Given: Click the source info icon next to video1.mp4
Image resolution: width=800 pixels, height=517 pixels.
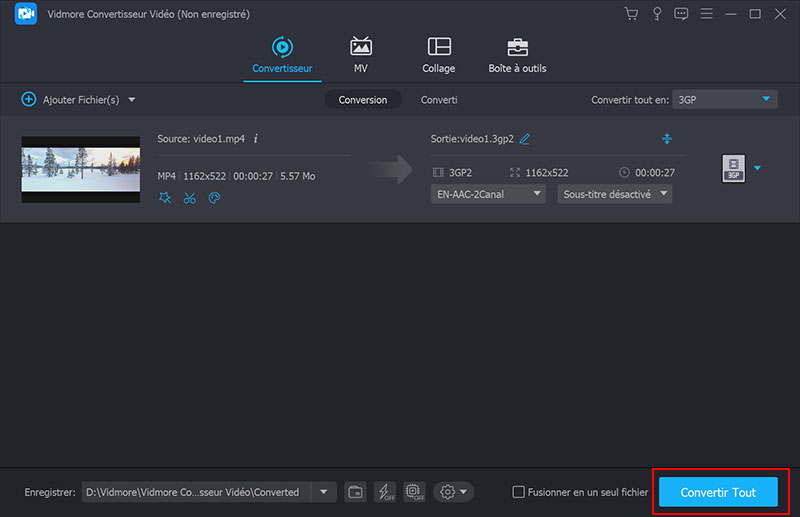Looking at the screenshot, I should tap(256, 138).
